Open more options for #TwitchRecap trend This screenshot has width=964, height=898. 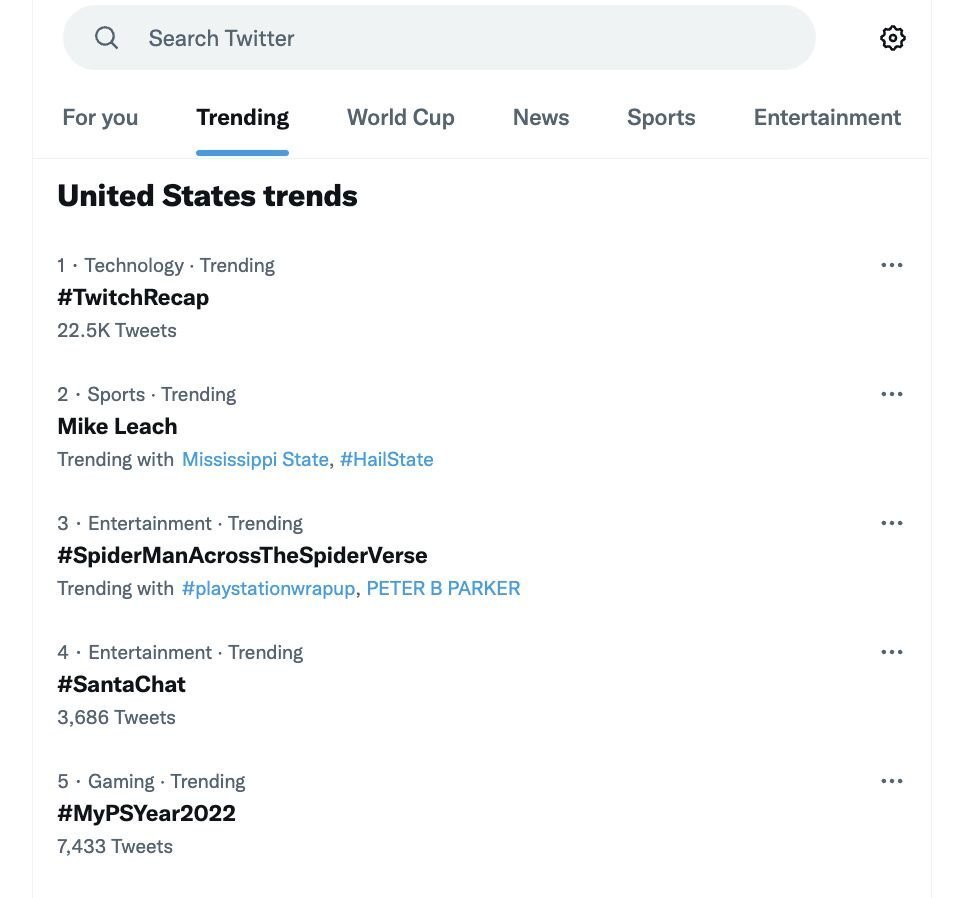point(891,266)
